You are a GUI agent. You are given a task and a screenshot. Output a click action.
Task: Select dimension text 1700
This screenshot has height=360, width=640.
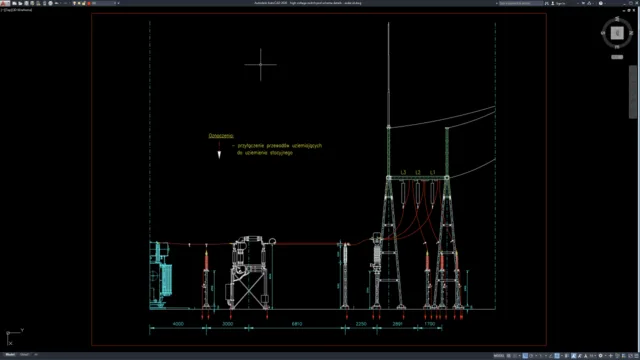pos(429,324)
